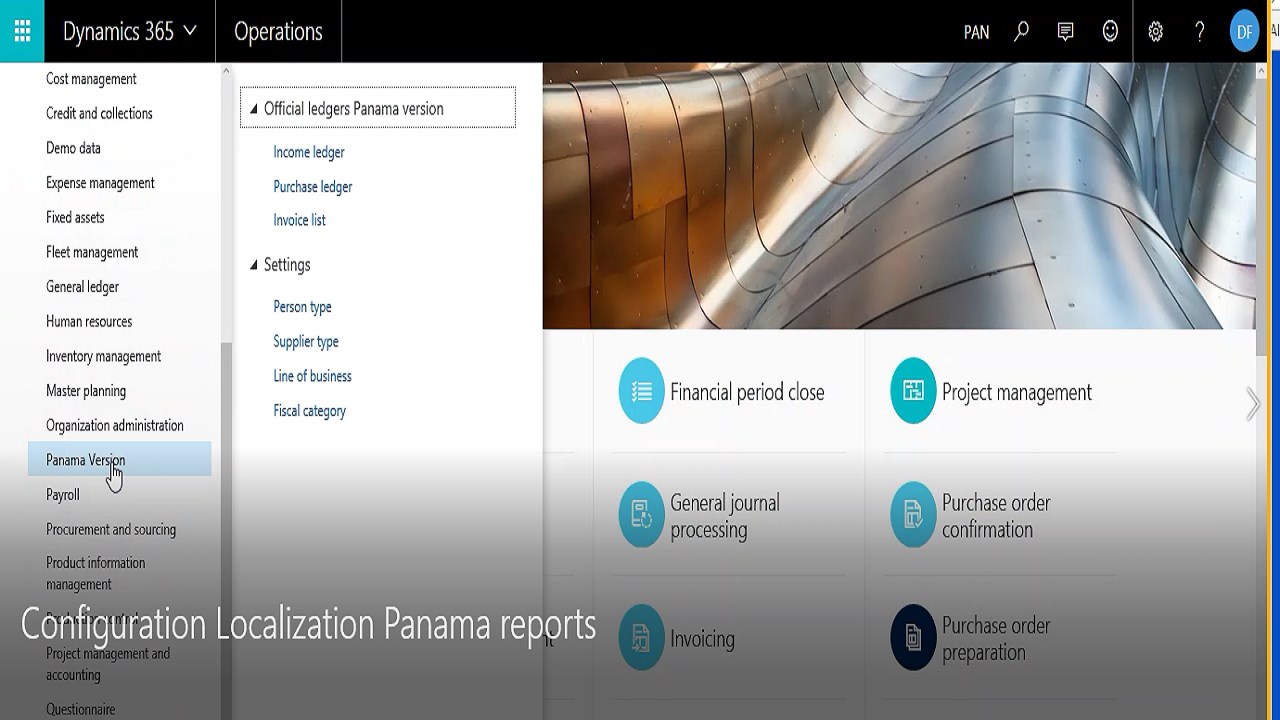Select Cost management module

(x=91, y=79)
